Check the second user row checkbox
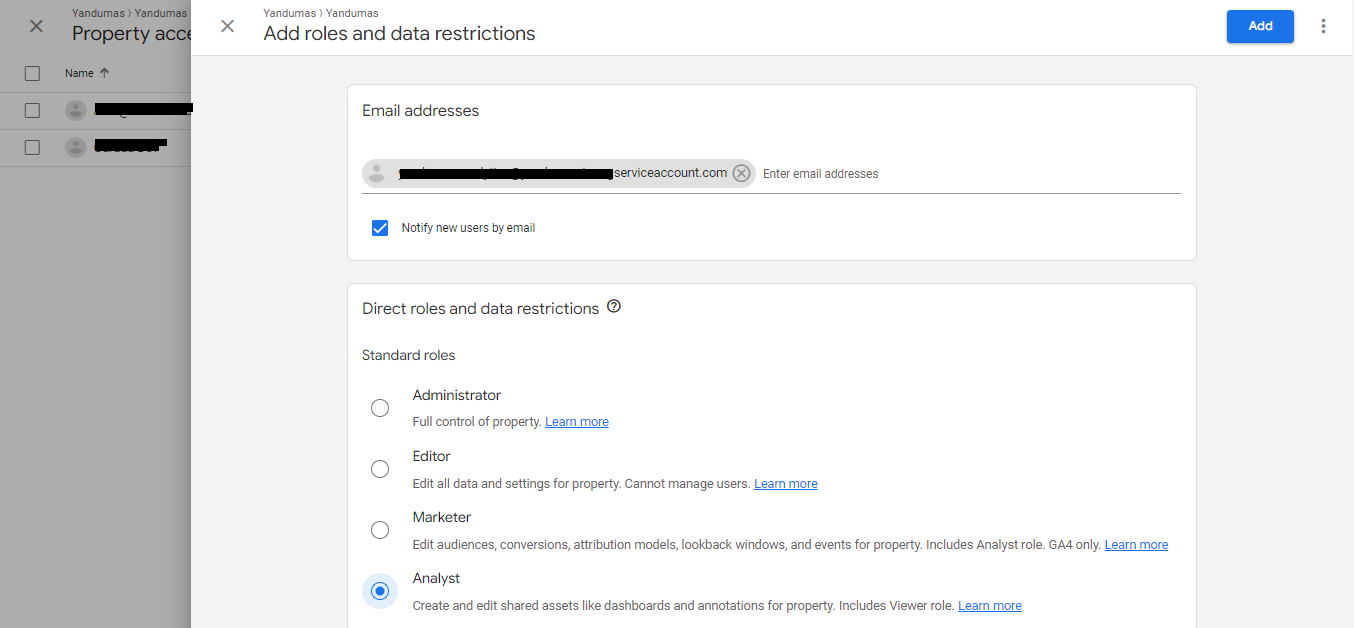Screen dimensions: 1354x628 32,147
